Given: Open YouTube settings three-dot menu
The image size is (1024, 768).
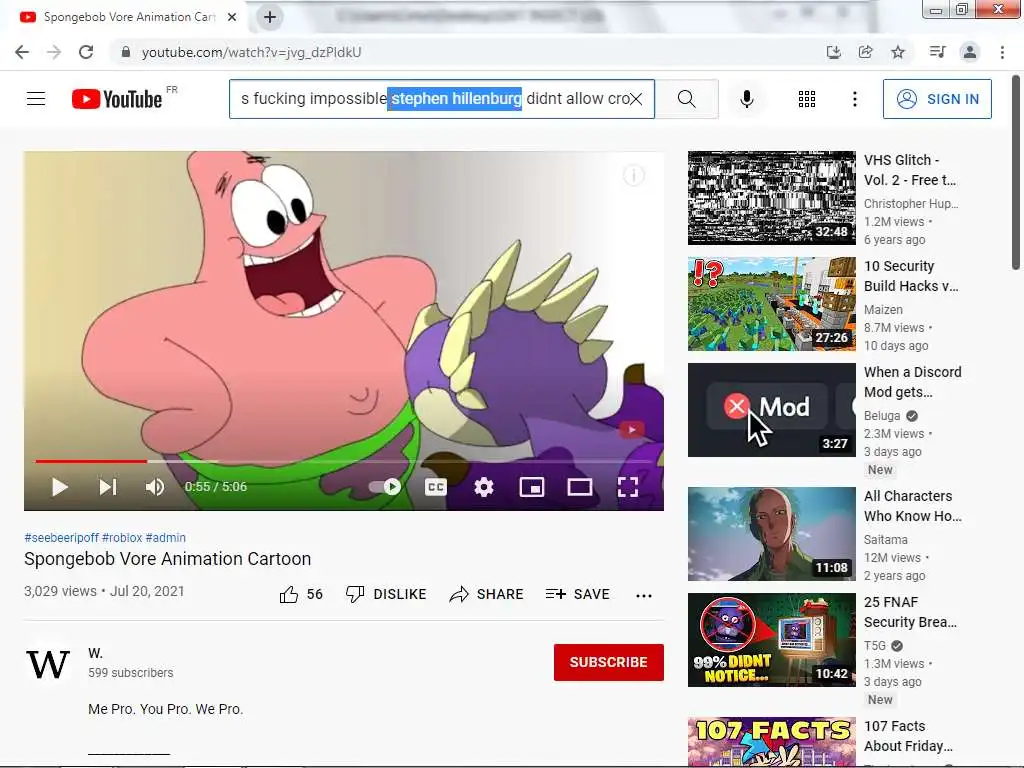Looking at the screenshot, I should pos(854,99).
